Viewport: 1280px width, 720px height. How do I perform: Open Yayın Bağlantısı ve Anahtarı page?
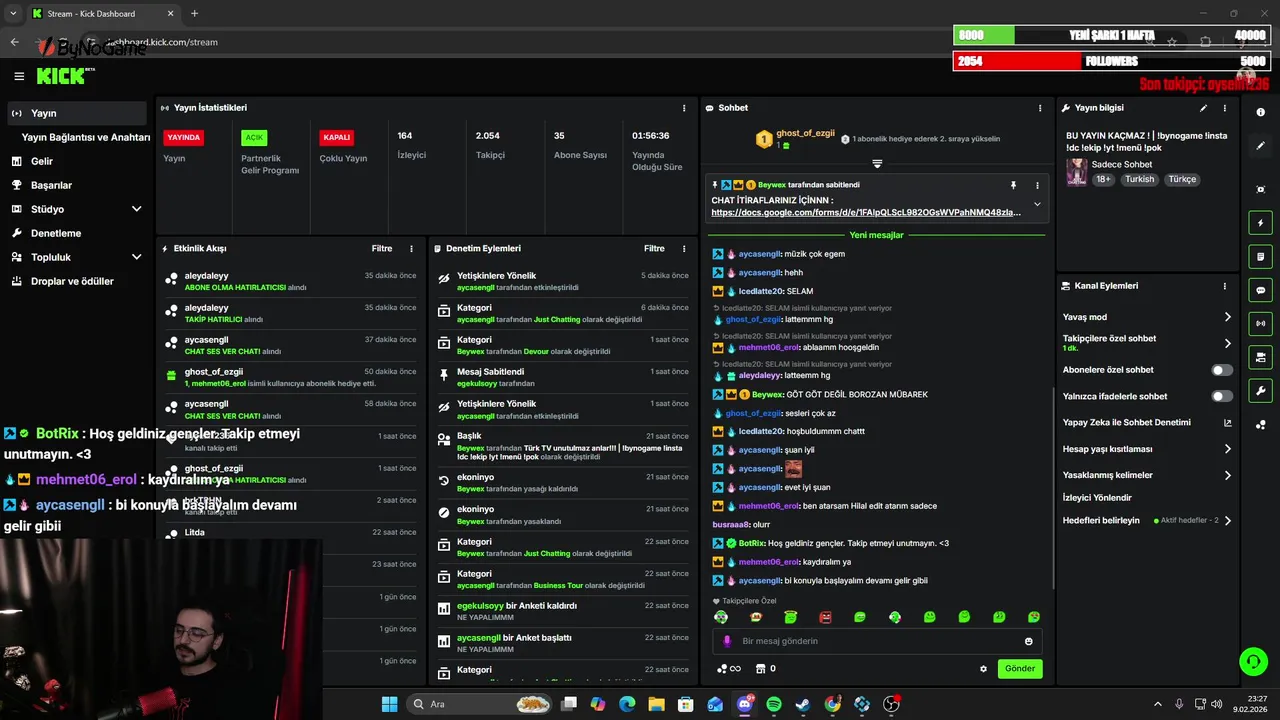[85, 137]
